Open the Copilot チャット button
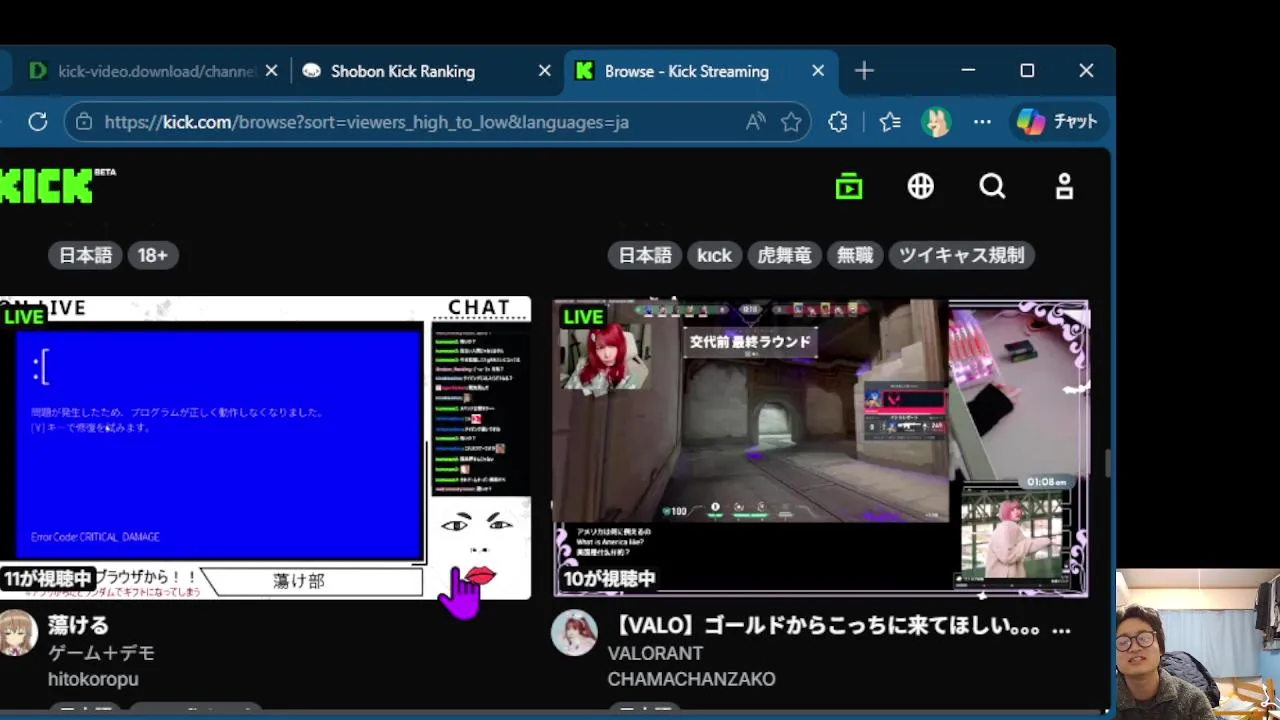 tap(1057, 122)
